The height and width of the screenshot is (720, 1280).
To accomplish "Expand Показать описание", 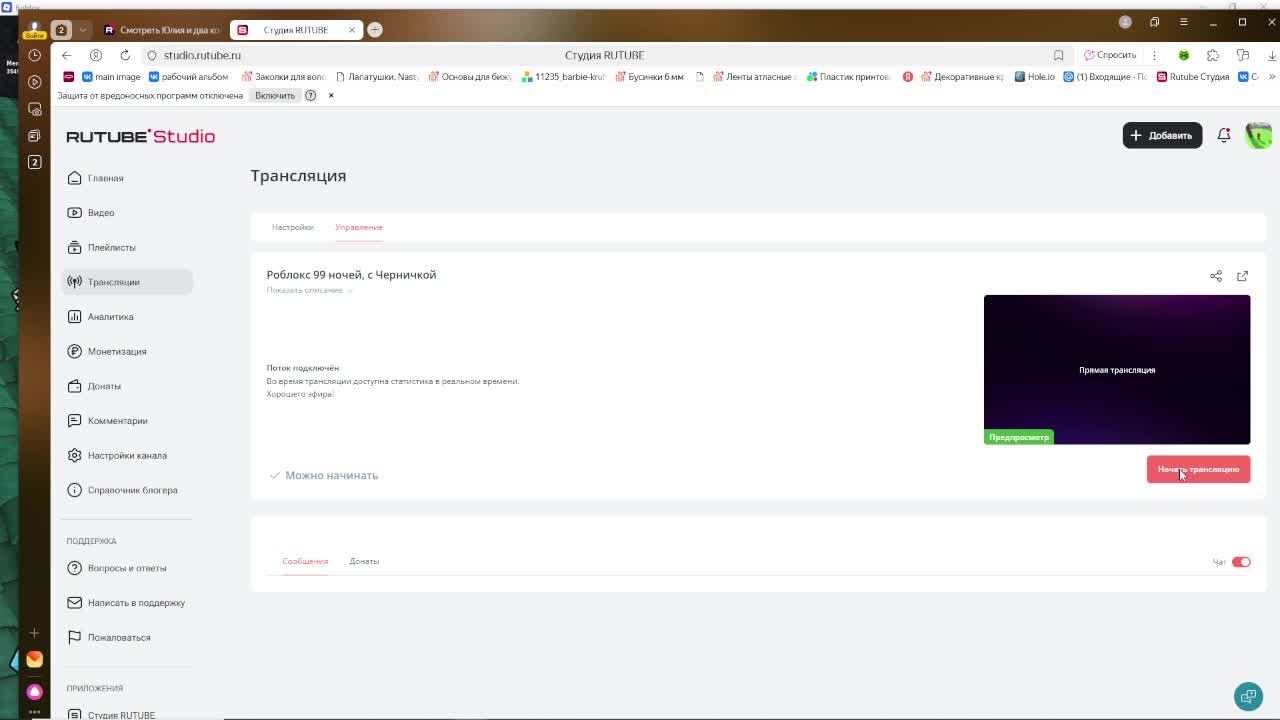I will [310, 290].
